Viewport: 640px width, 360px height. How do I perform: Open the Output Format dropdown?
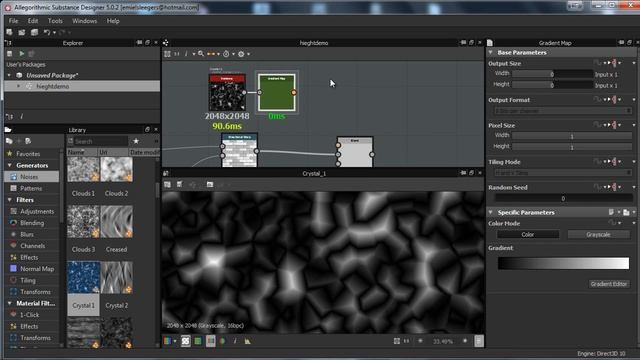563,111
